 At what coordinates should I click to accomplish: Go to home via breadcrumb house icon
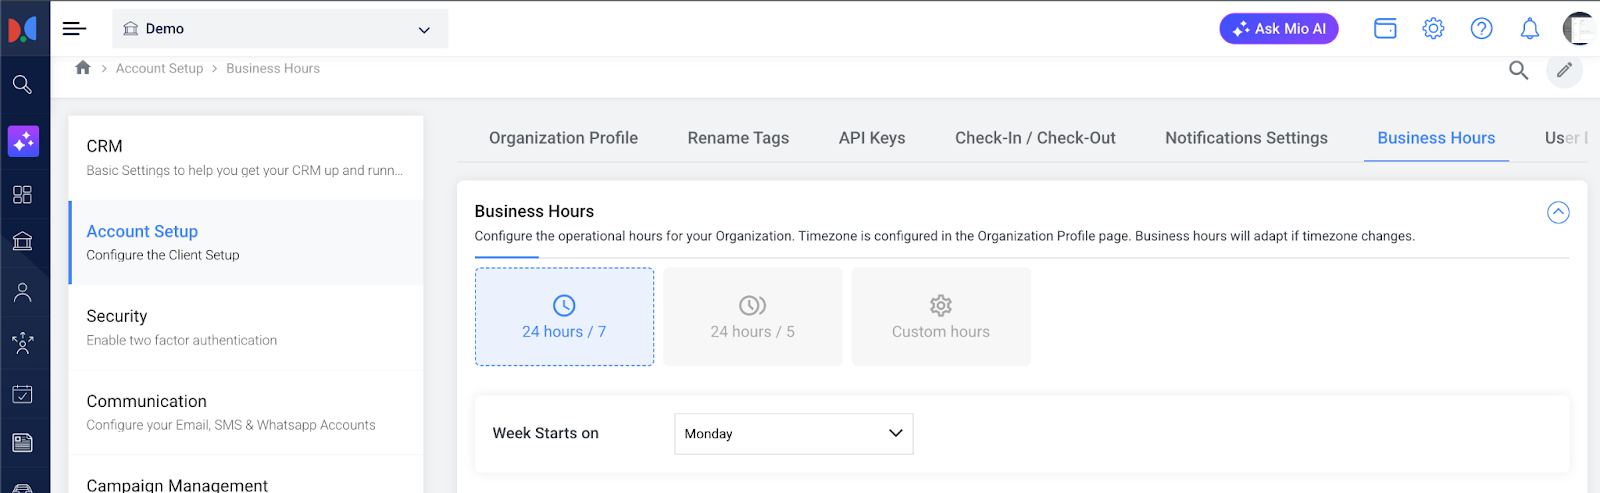coord(83,68)
